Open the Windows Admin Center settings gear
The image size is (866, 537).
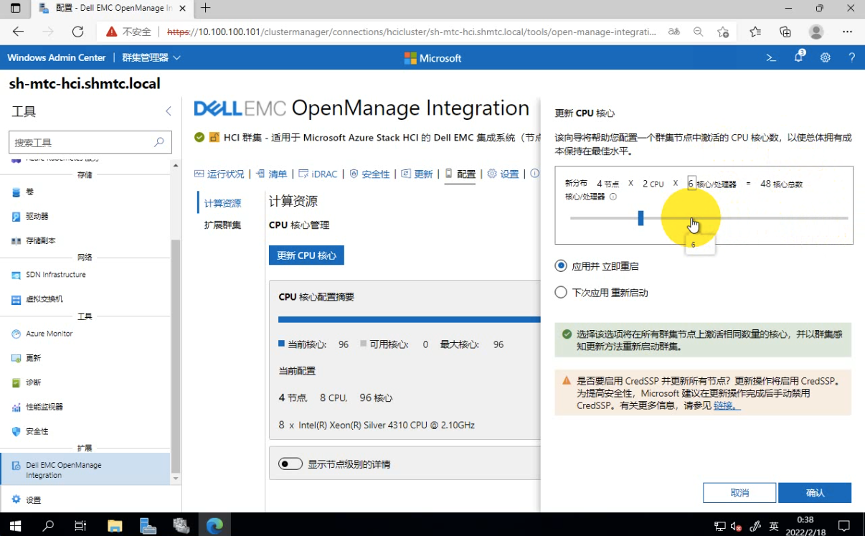825,57
